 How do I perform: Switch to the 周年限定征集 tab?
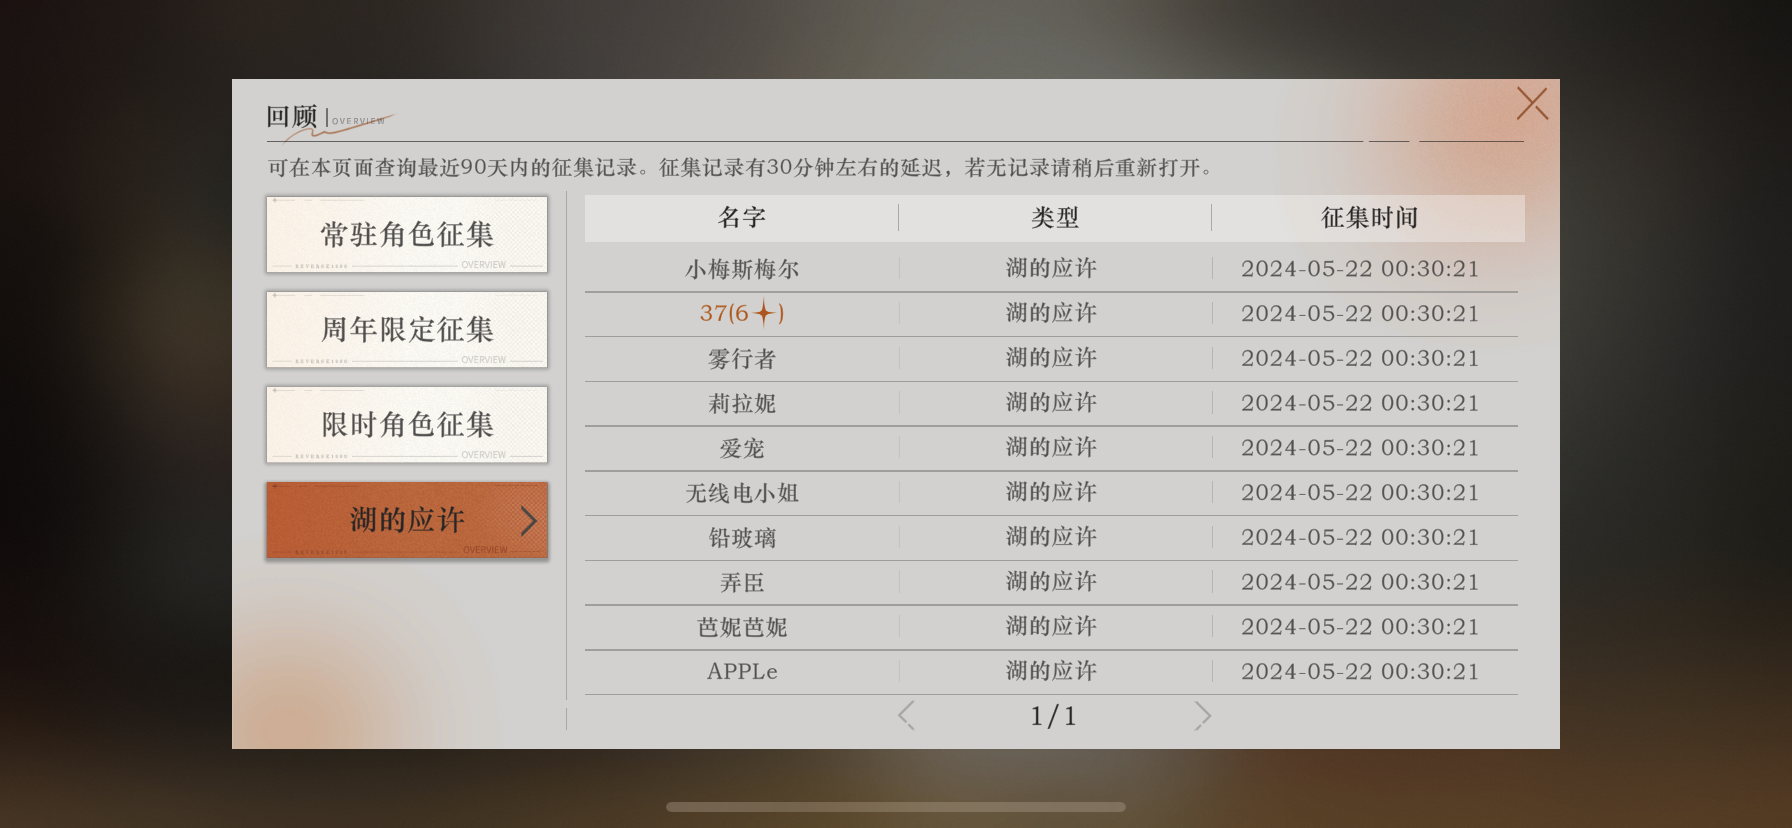[407, 329]
